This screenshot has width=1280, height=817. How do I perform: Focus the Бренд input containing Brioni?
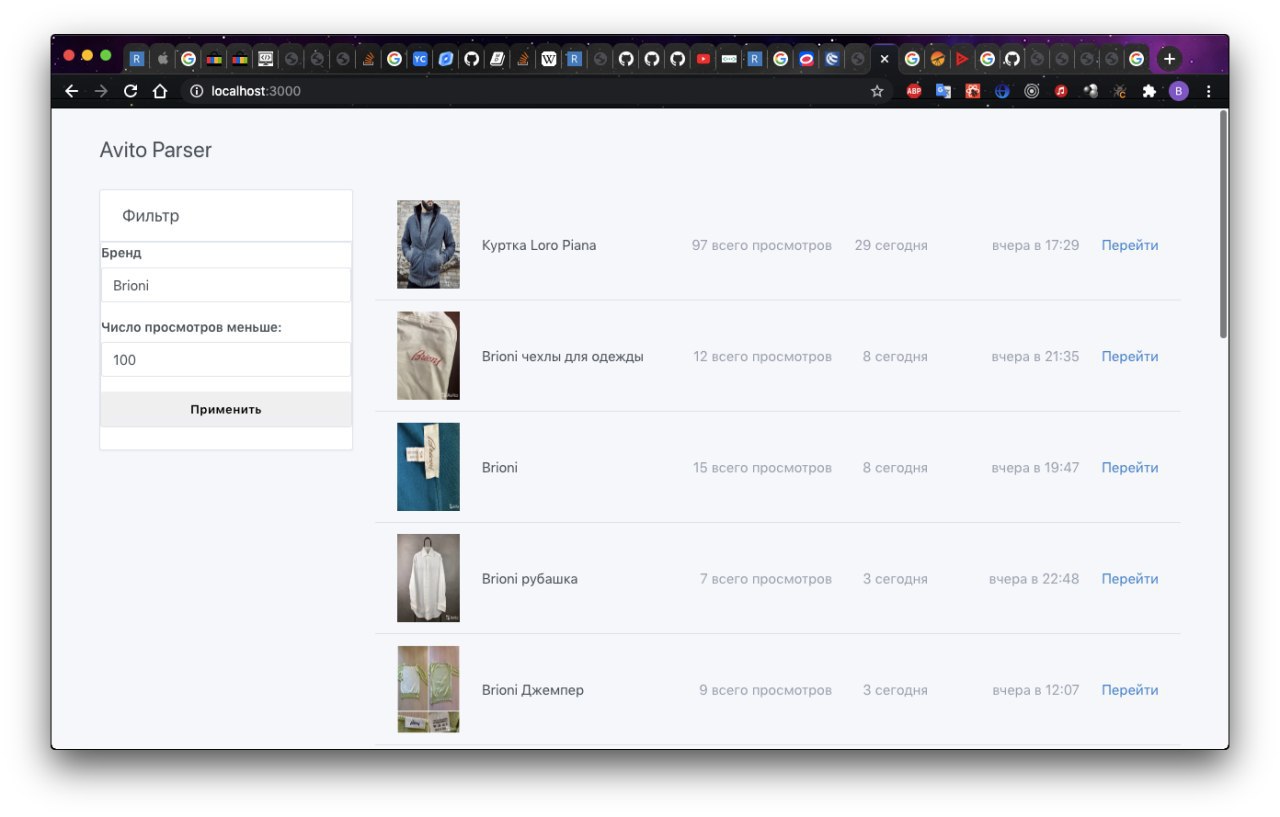226,285
